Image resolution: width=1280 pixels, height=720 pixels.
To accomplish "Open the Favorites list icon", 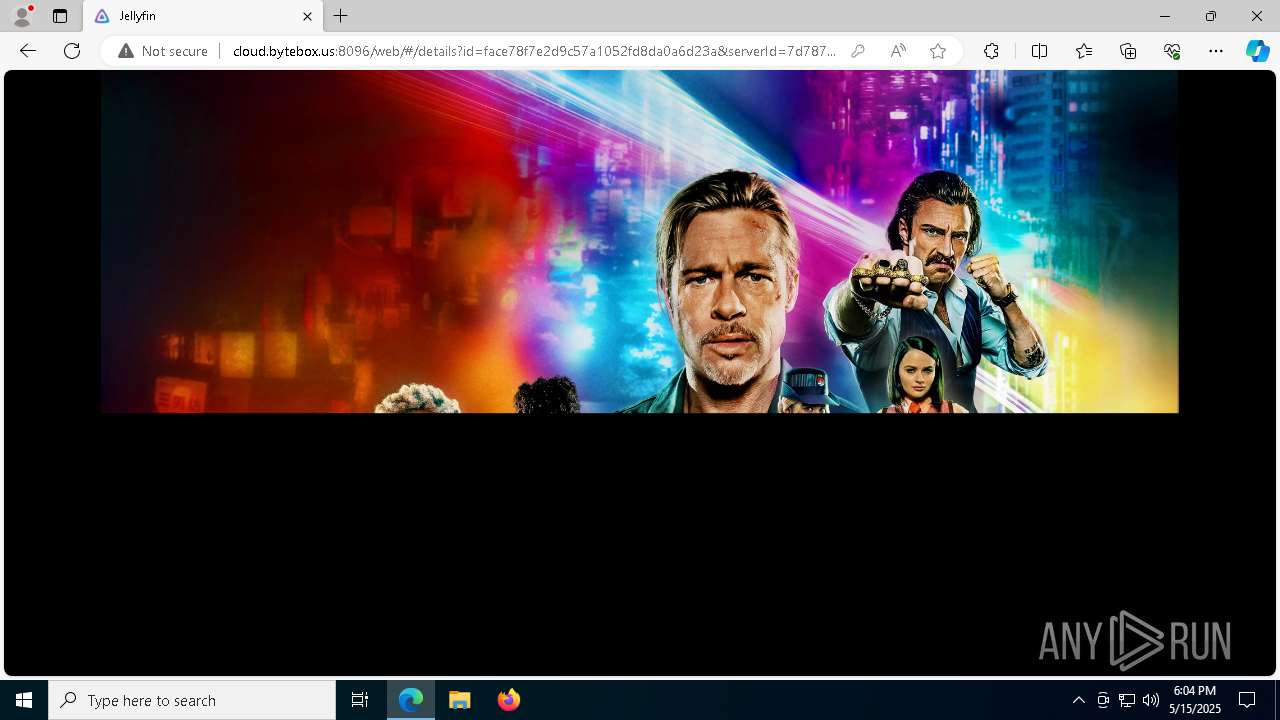I will pyautogui.click(x=1084, y=51).
